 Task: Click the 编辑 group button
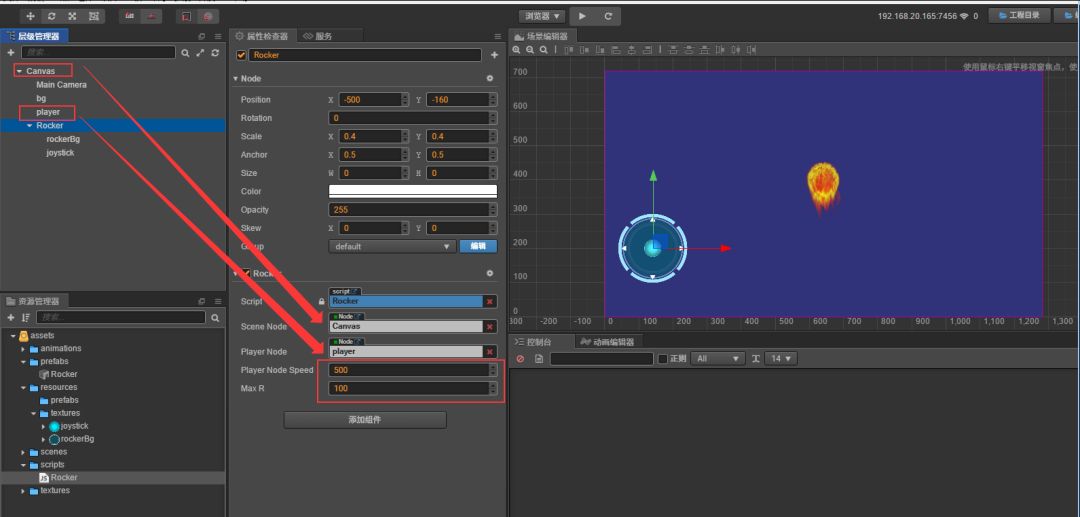click(x=478, y=246)
